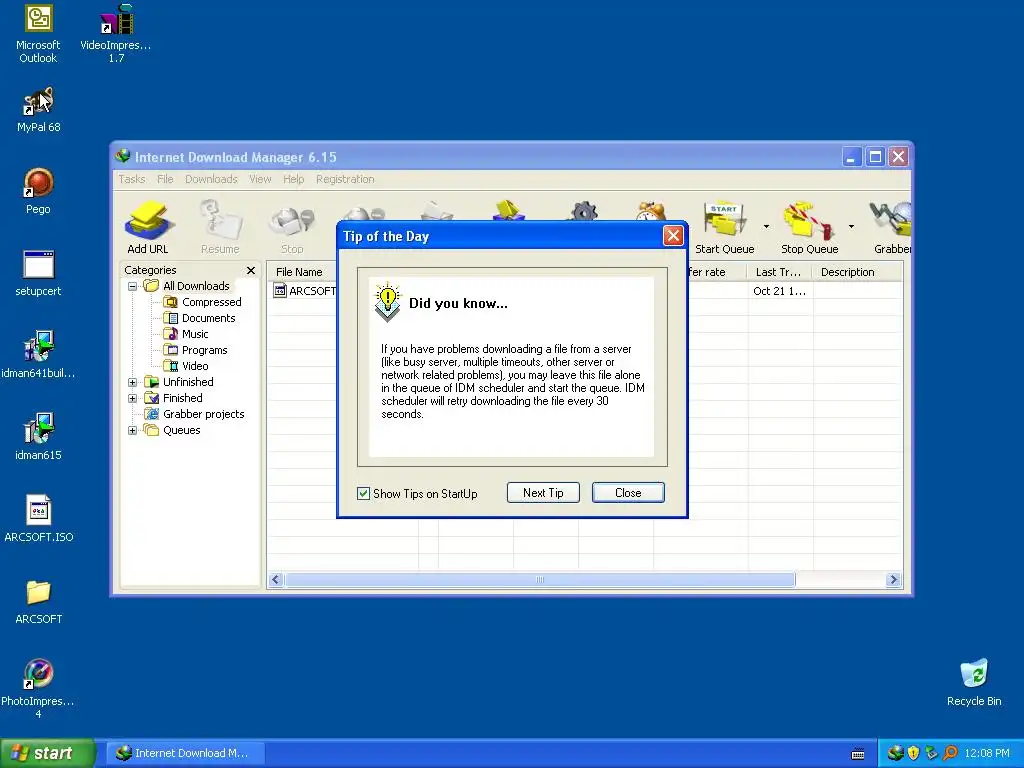Click lightbulb icon in Tip of the Day
This screenshot has height=768, width=1024.
pyautogui.click(x=387, y=302)
